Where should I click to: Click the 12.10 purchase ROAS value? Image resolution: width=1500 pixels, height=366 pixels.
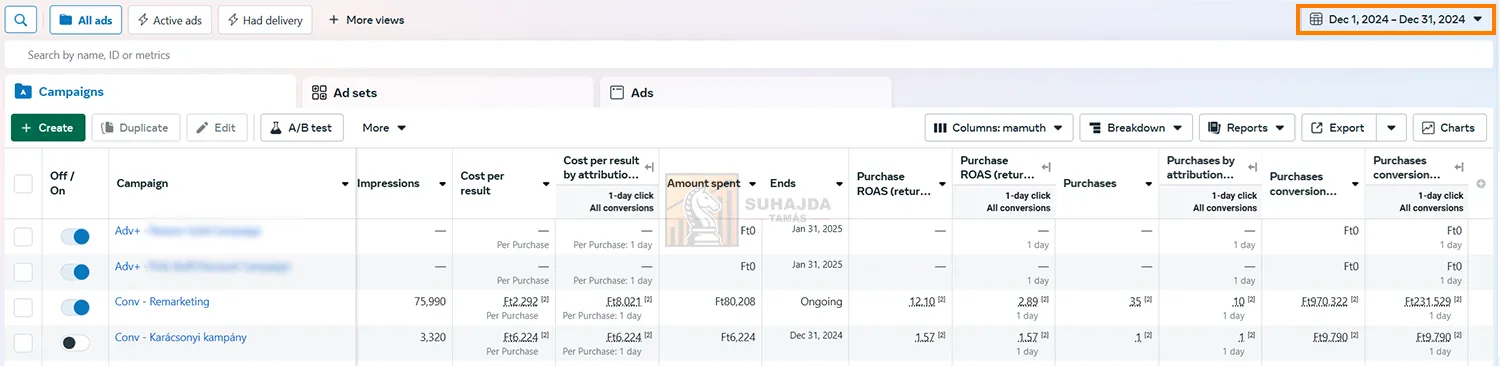921,302
